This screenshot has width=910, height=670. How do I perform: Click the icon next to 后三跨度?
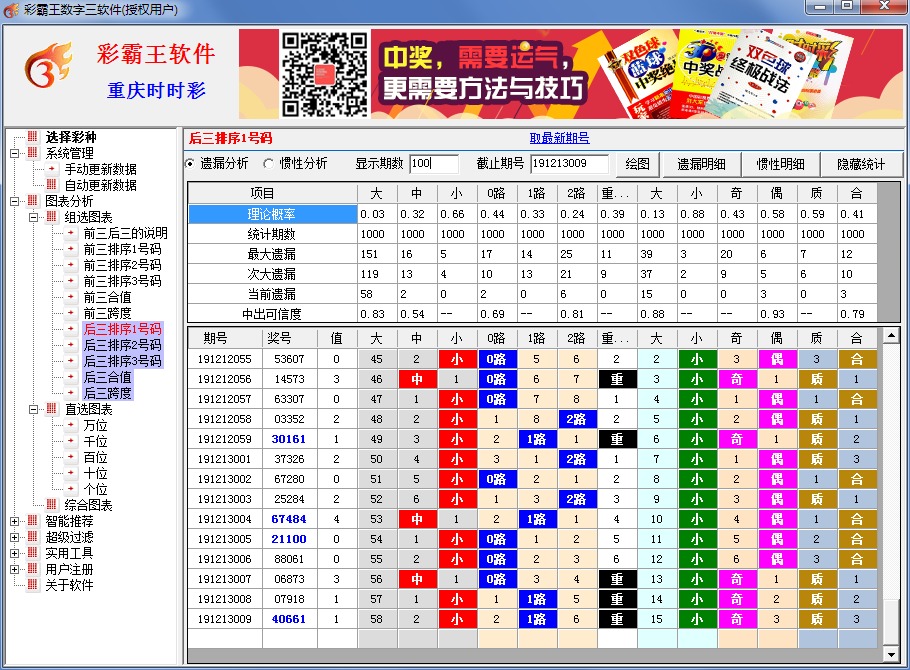[71, 393]
